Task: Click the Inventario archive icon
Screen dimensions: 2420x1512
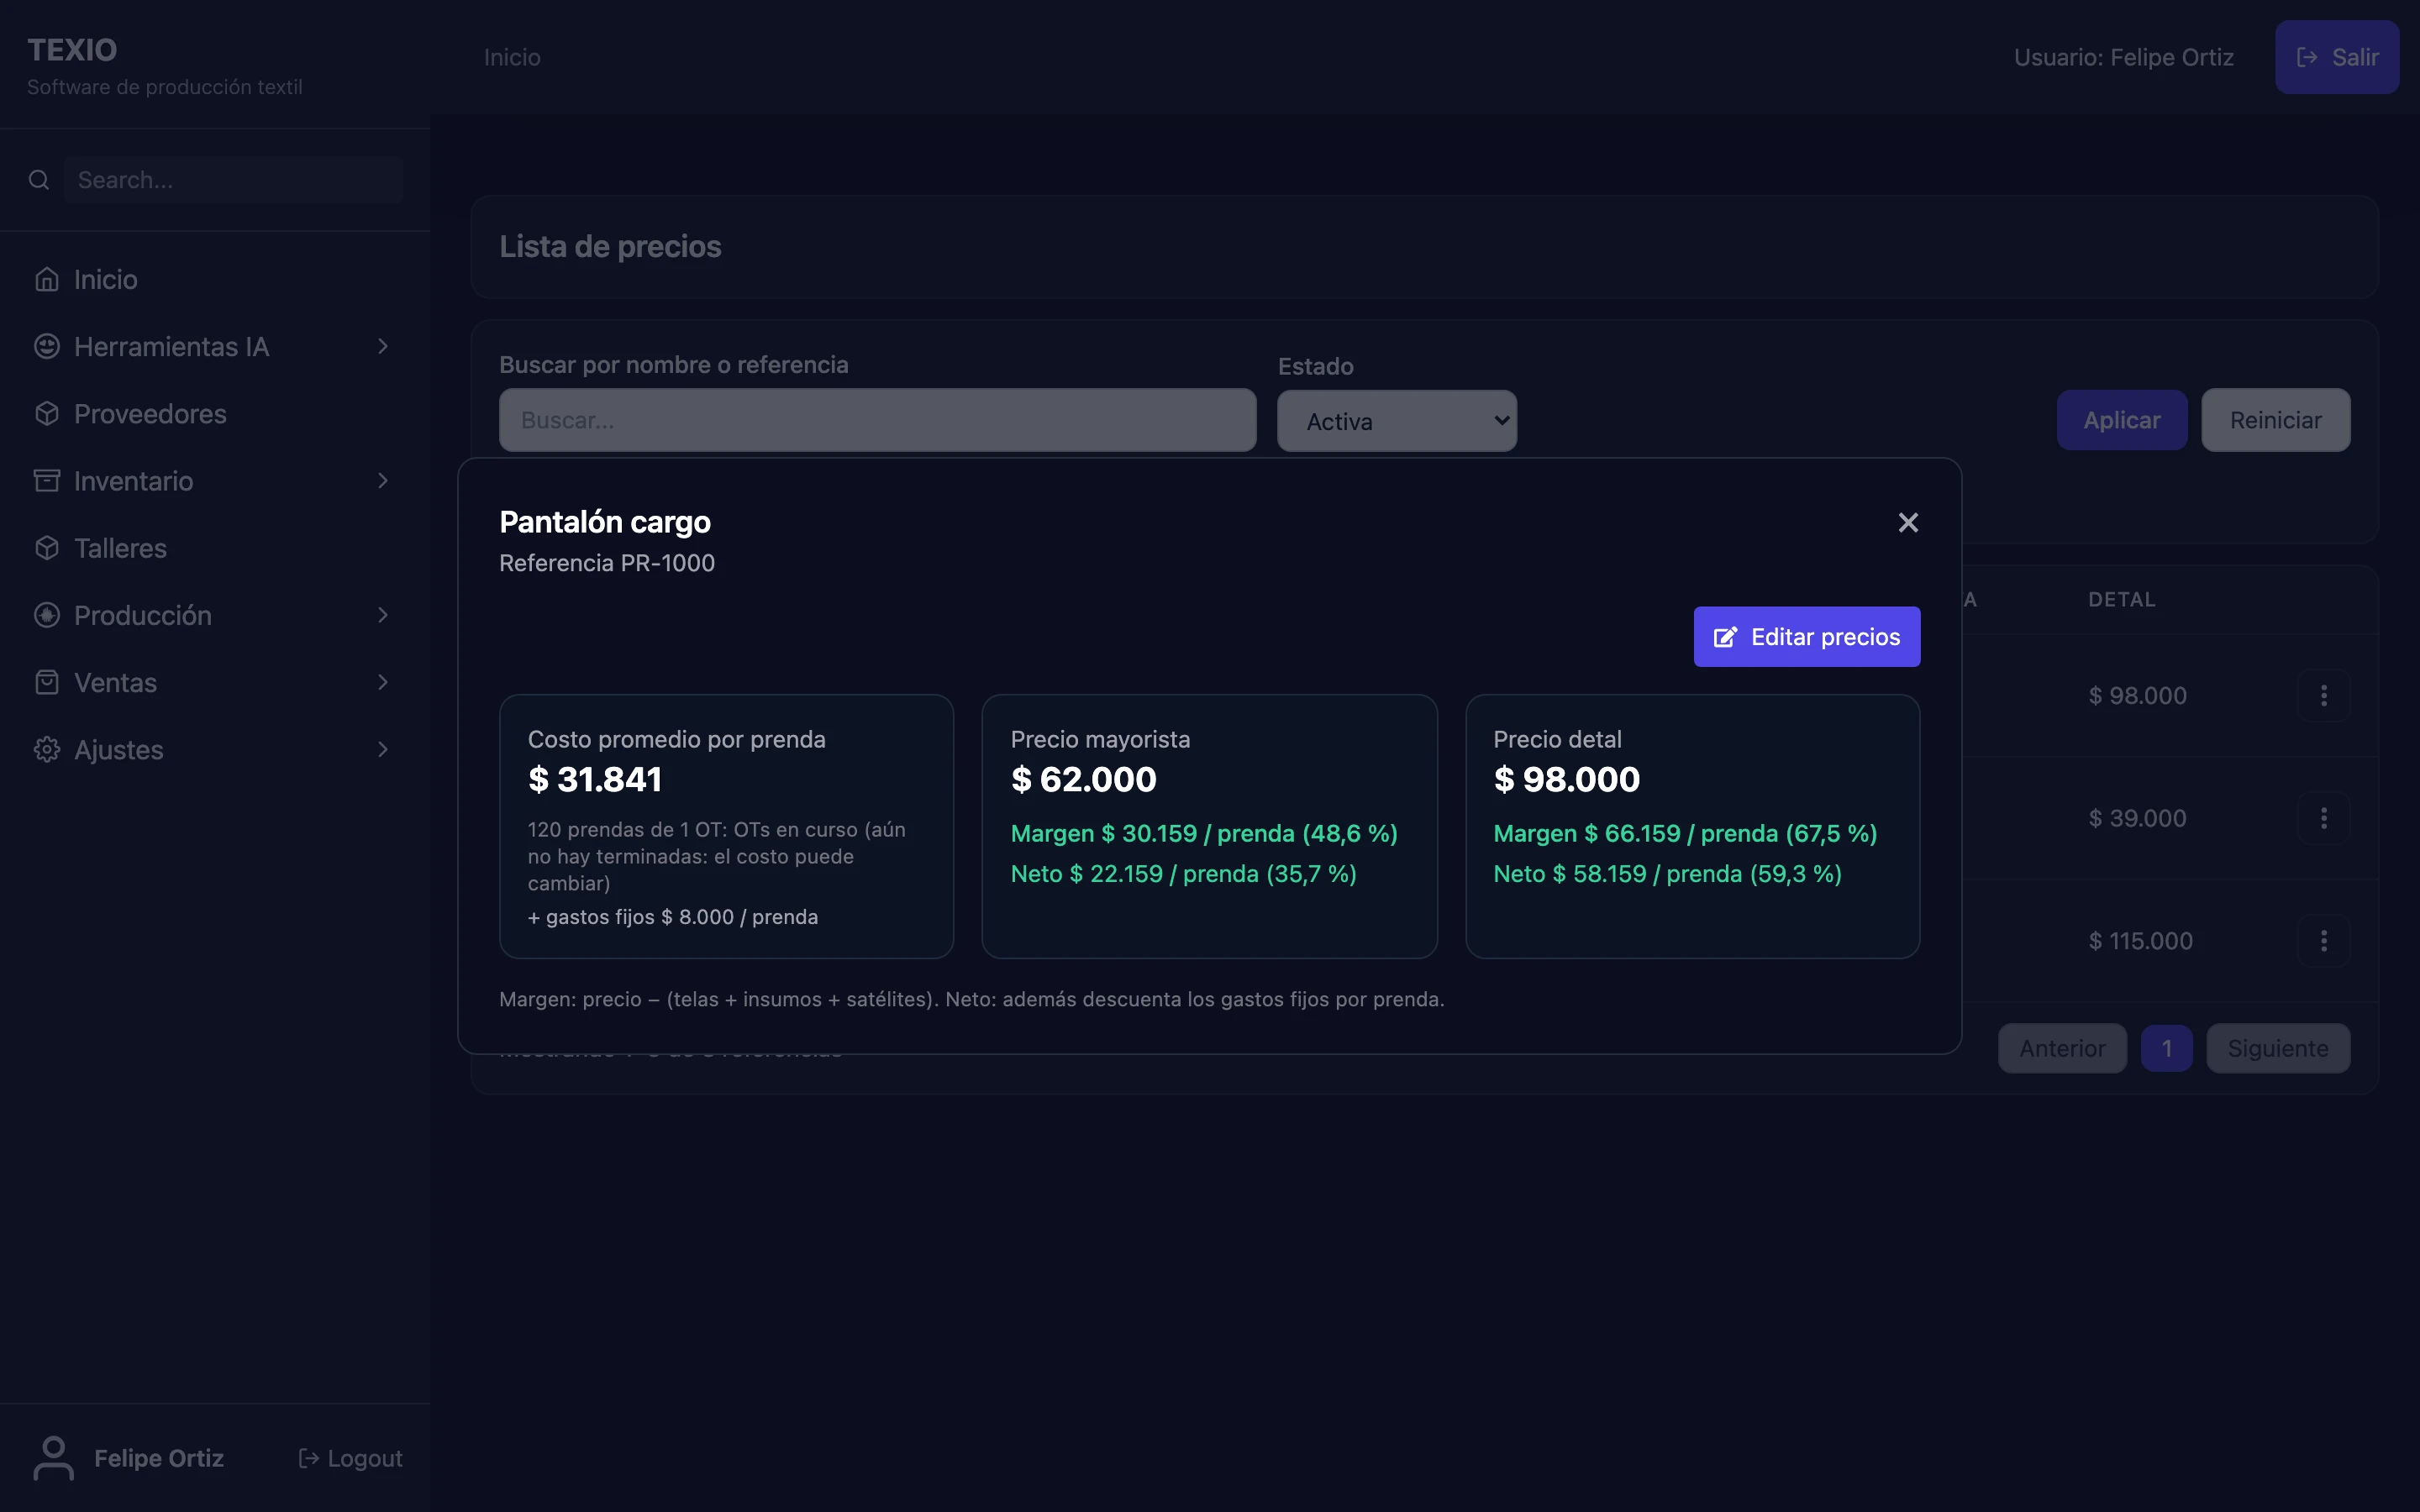Action: 47,481
